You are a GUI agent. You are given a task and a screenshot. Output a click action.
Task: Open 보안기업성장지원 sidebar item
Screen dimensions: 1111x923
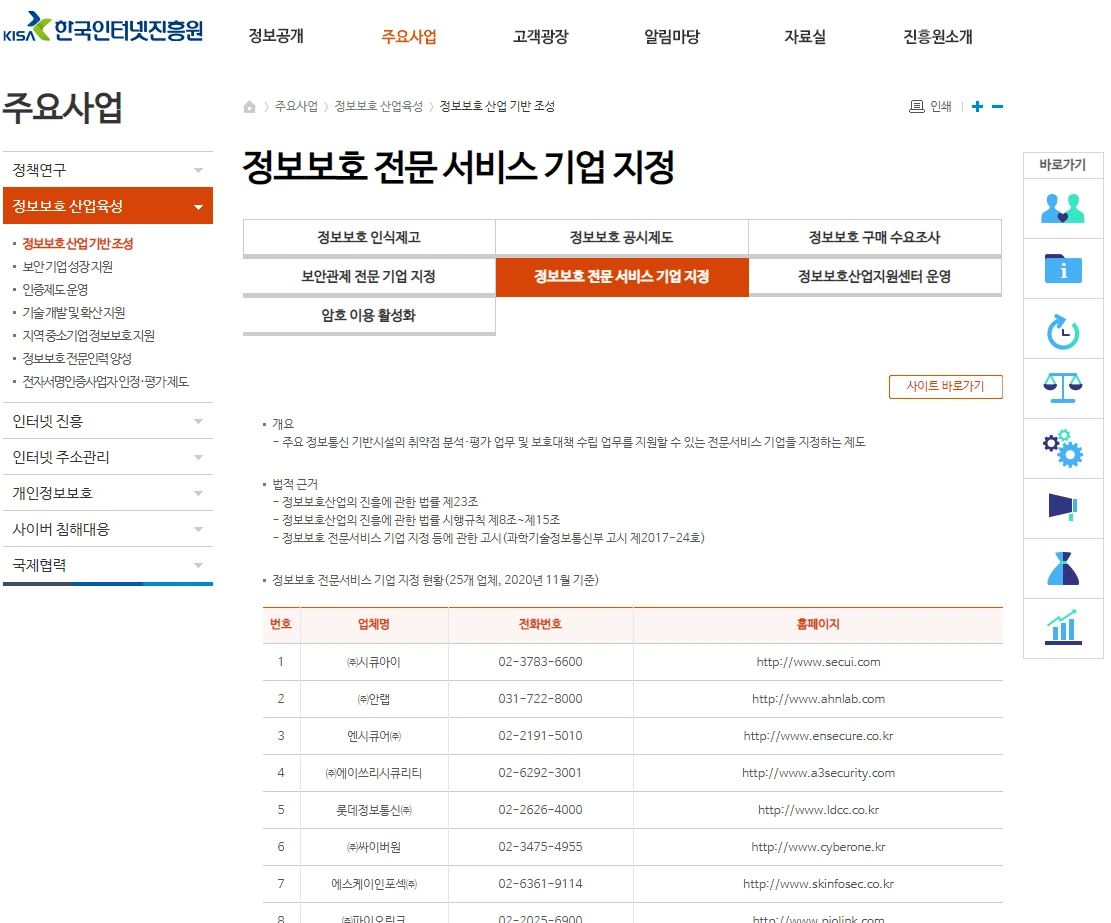coord(67,267)
